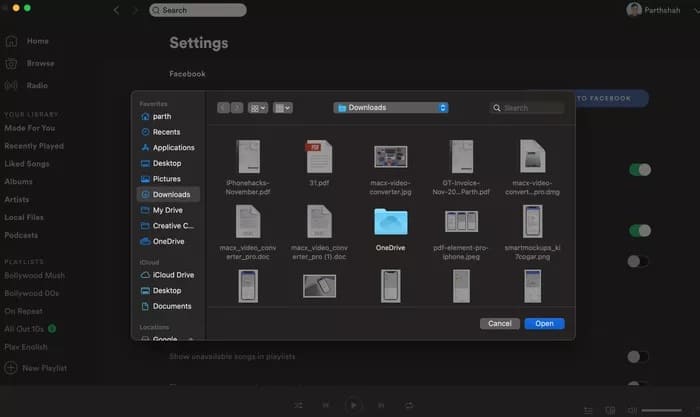
Task: Select macx-video-converter.jpg image file
Action: (x=389, y=156)
